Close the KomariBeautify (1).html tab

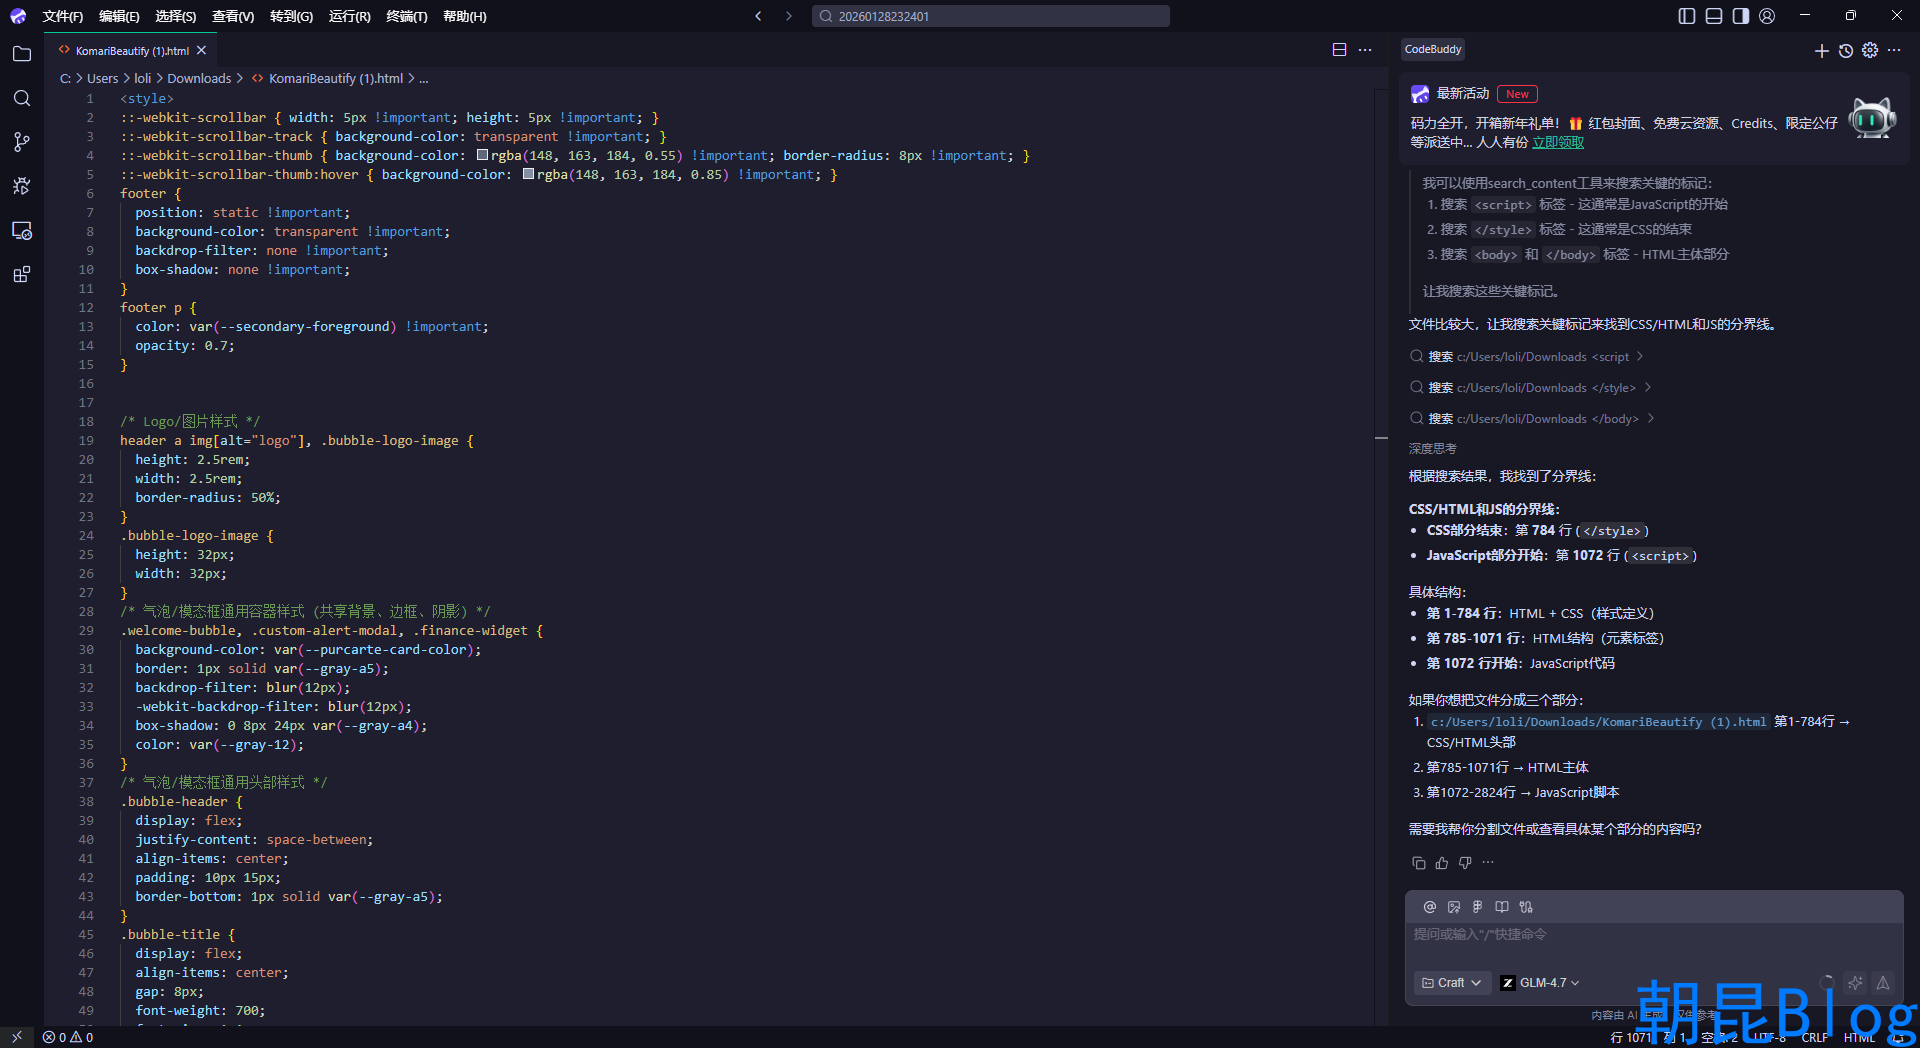tap(201, 50)
